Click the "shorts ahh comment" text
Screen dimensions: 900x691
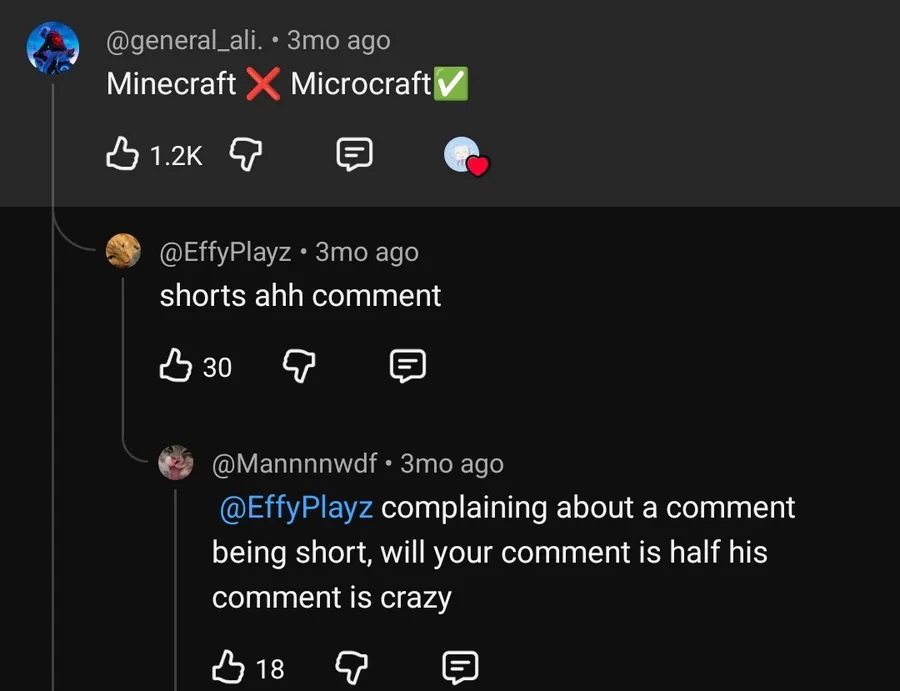(300, 296)
